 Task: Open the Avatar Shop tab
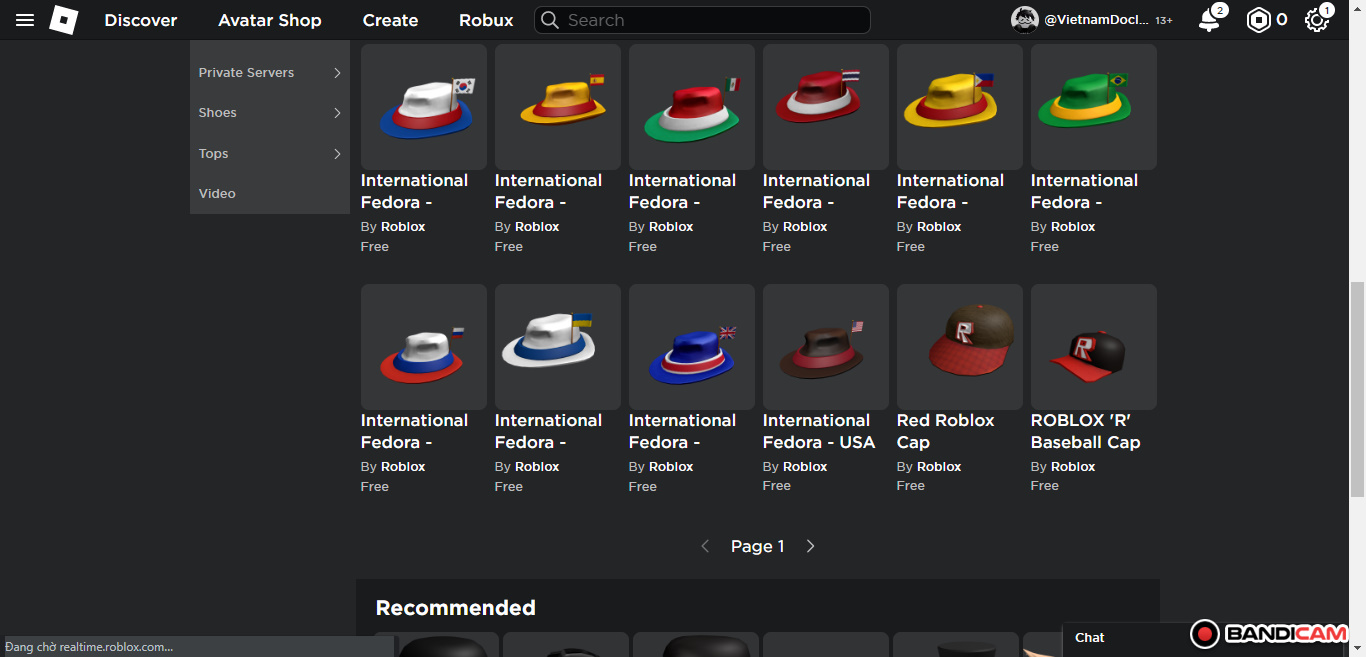click(x=270, y=20)
